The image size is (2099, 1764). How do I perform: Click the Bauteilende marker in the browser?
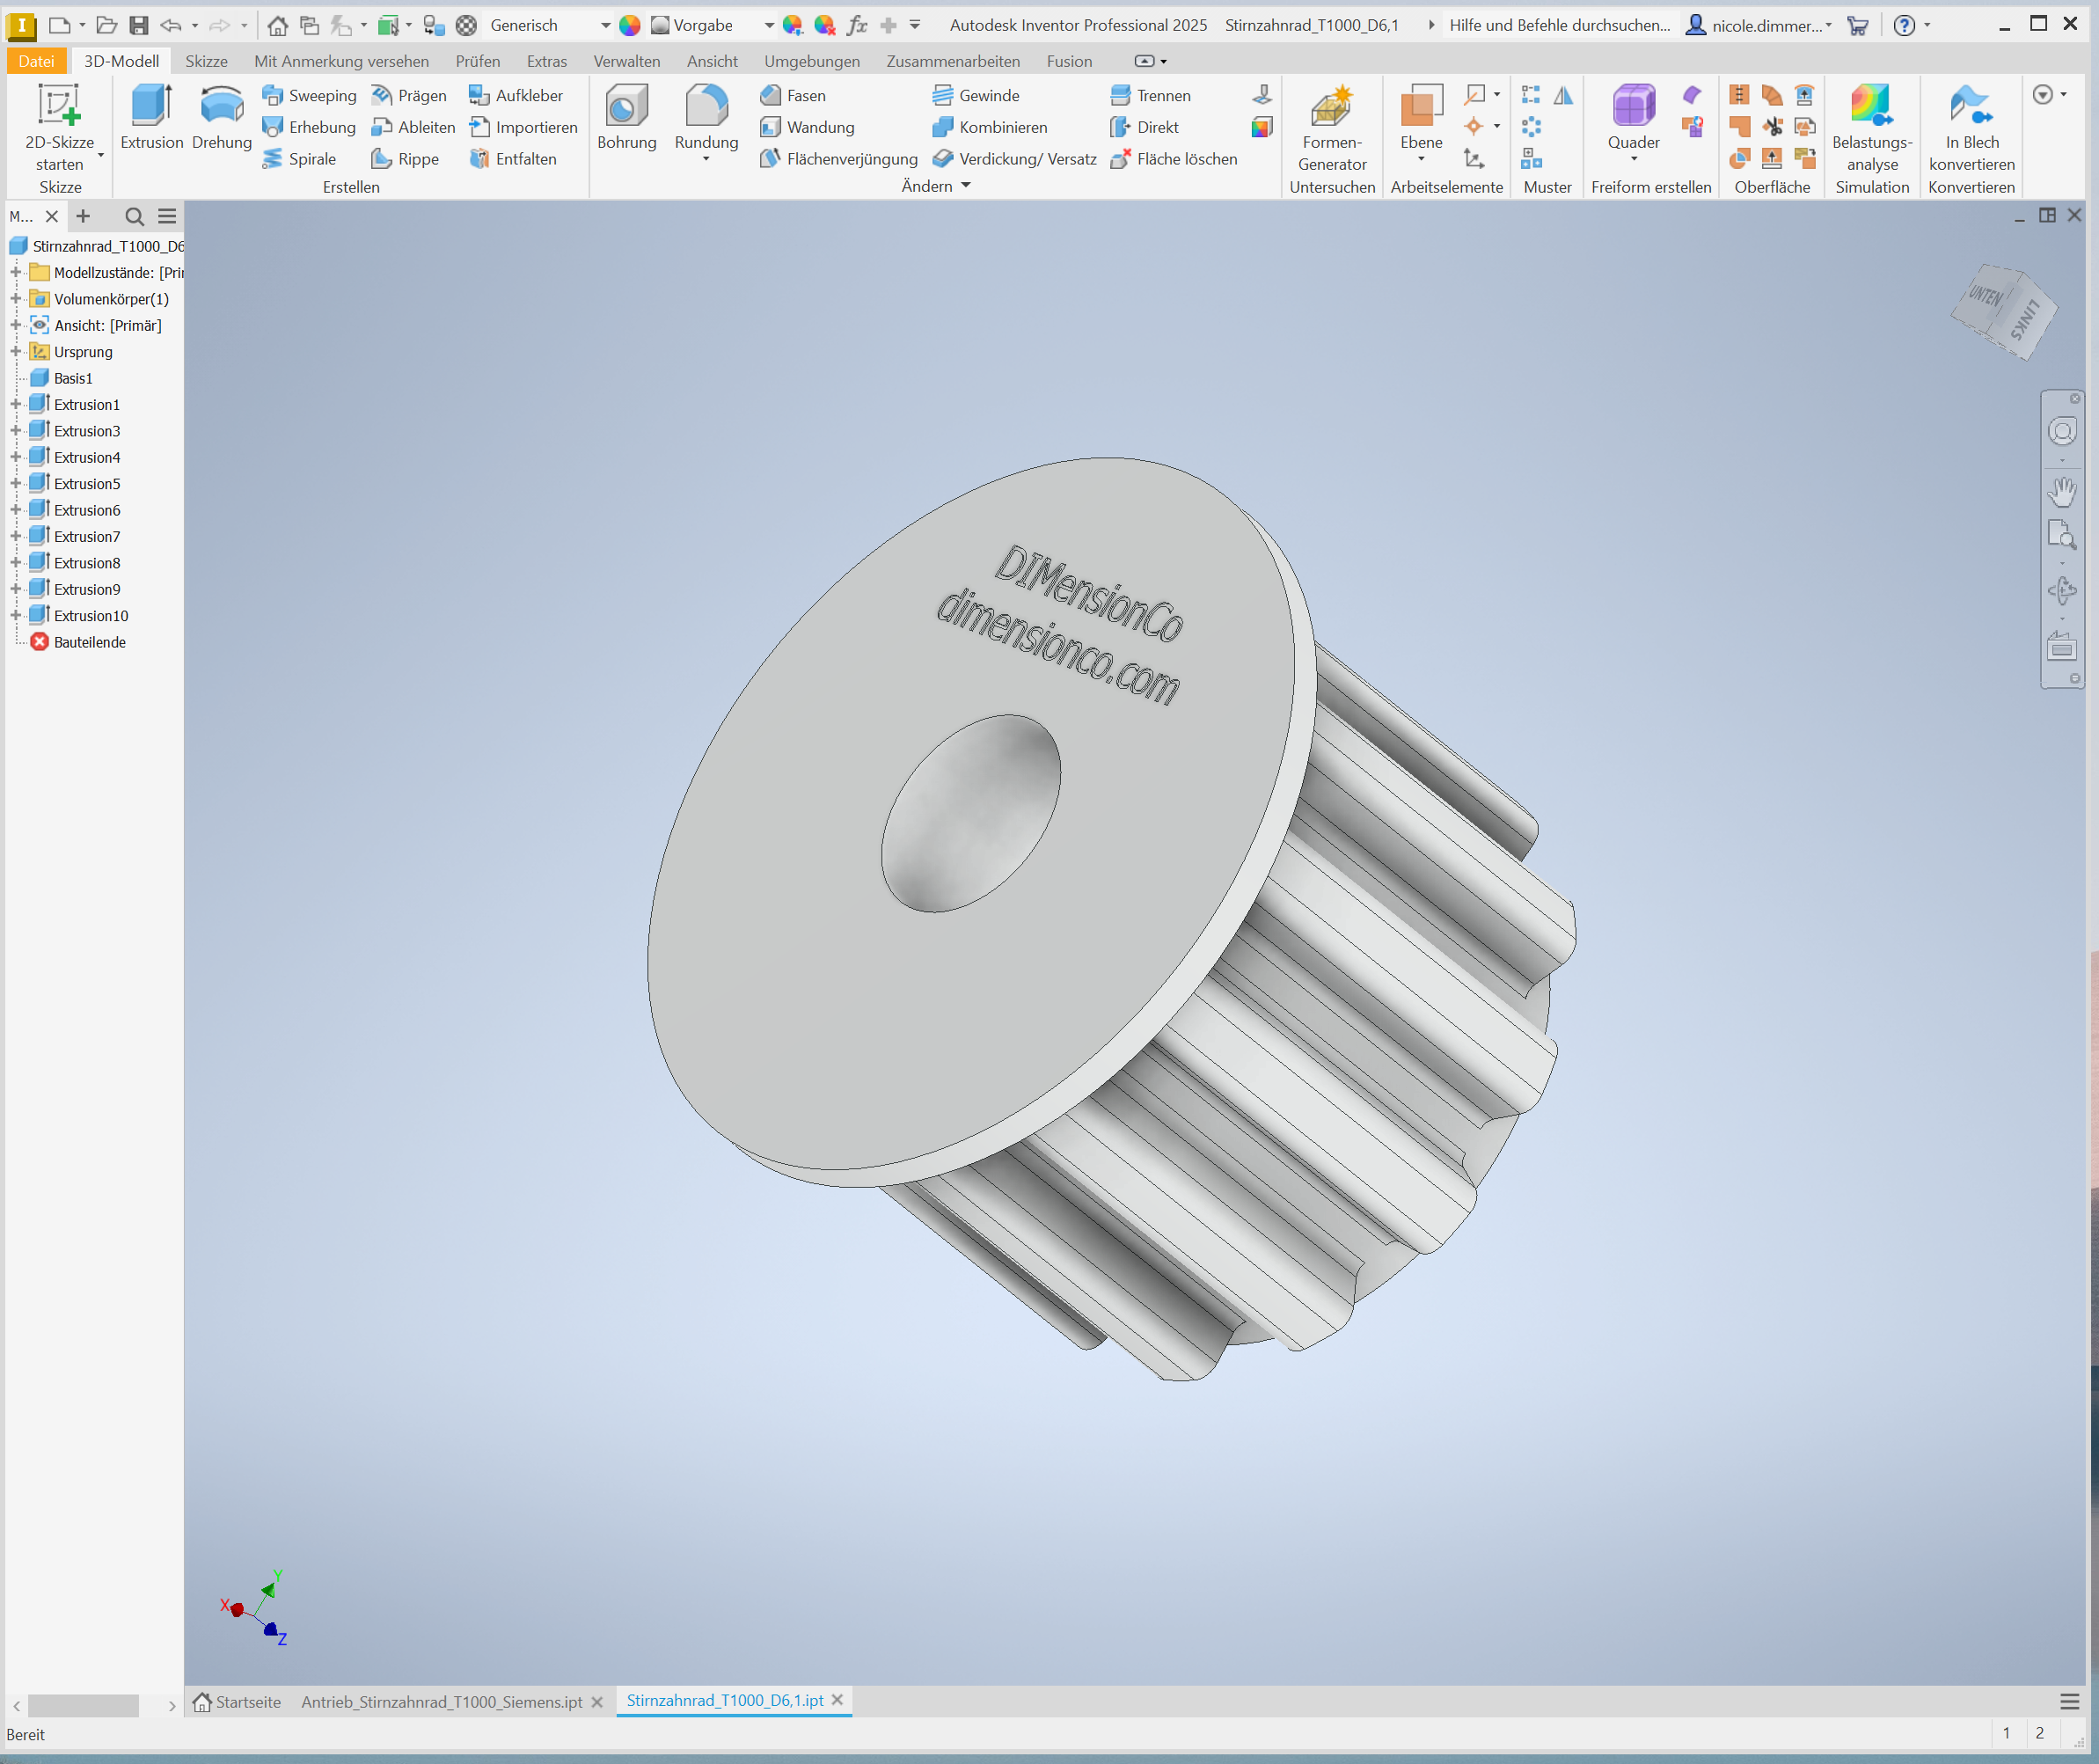click(x=89, y=642)
